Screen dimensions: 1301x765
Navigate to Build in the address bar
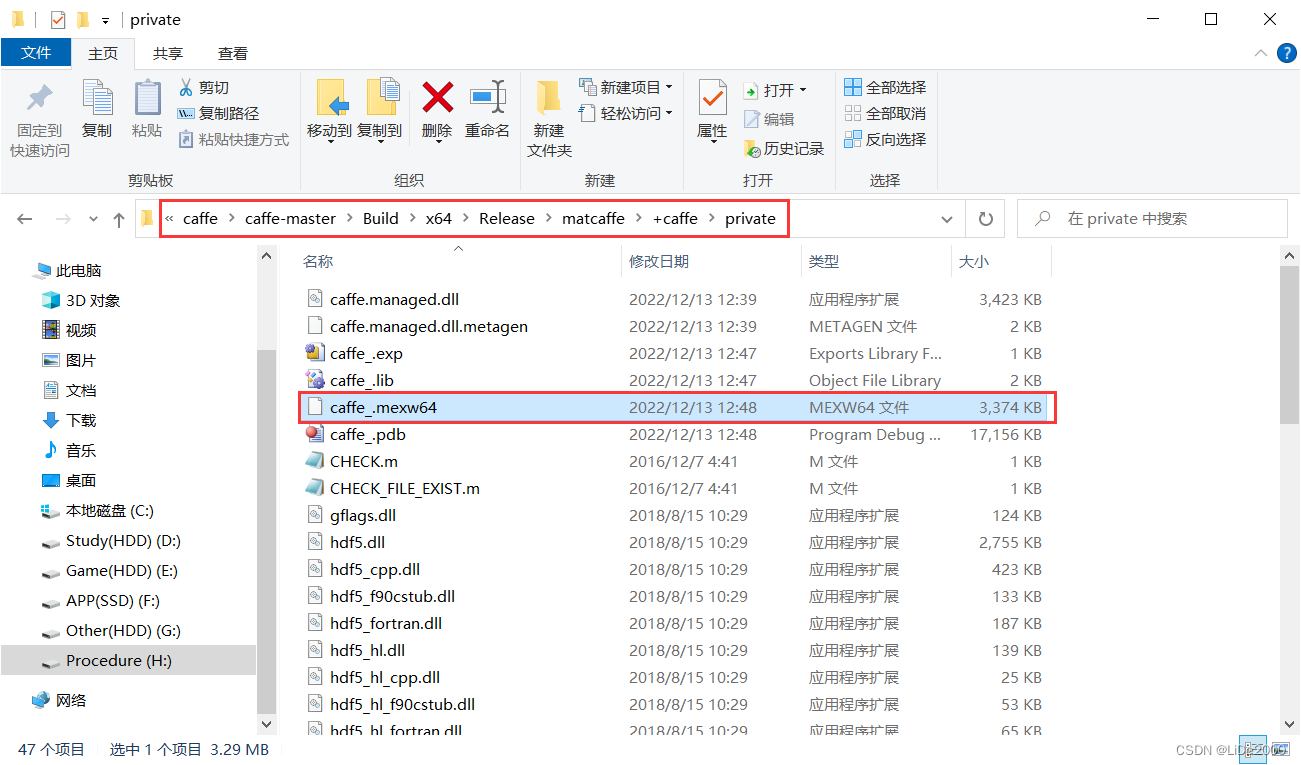click(x=381, y=218)
